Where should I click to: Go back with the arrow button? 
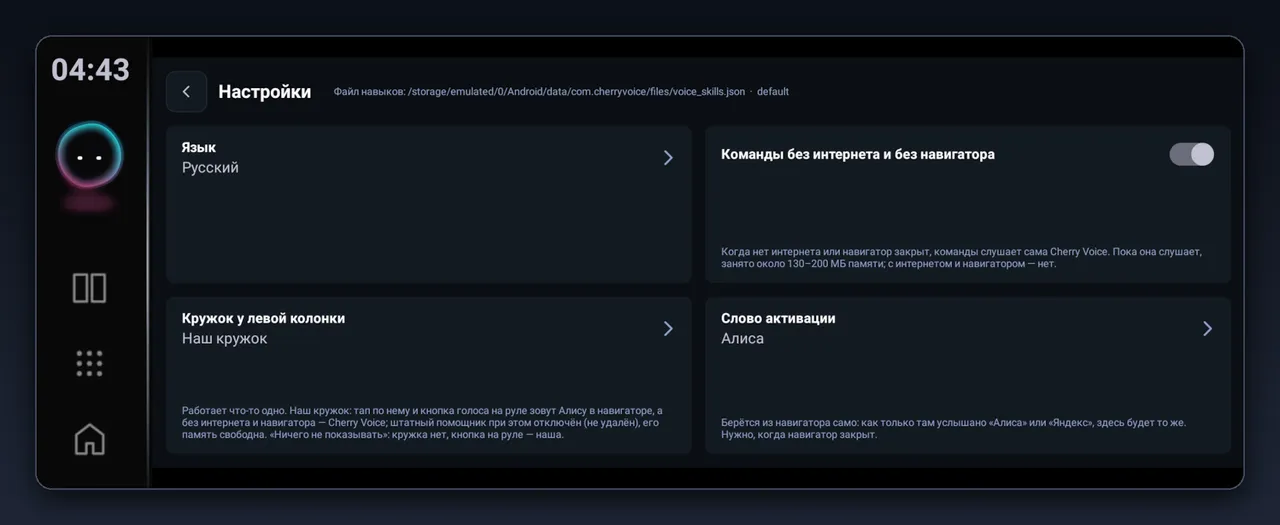tap(186, 91)
